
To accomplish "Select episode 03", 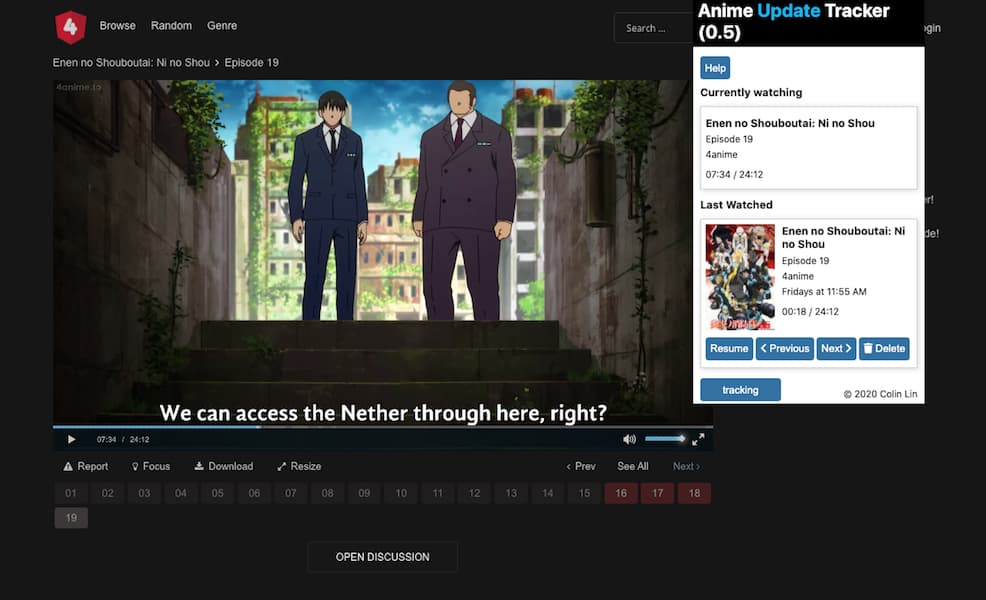I will click(x=144, y=493).
